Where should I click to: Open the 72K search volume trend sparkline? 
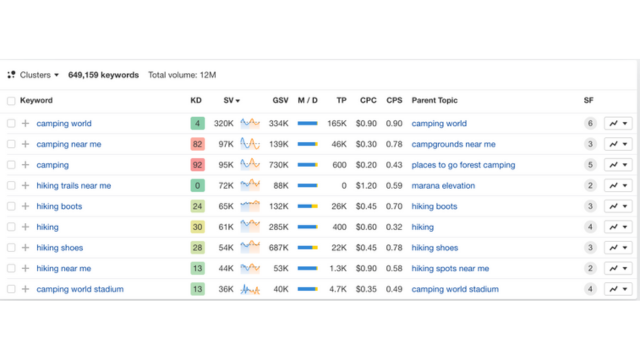pos(250,186)
